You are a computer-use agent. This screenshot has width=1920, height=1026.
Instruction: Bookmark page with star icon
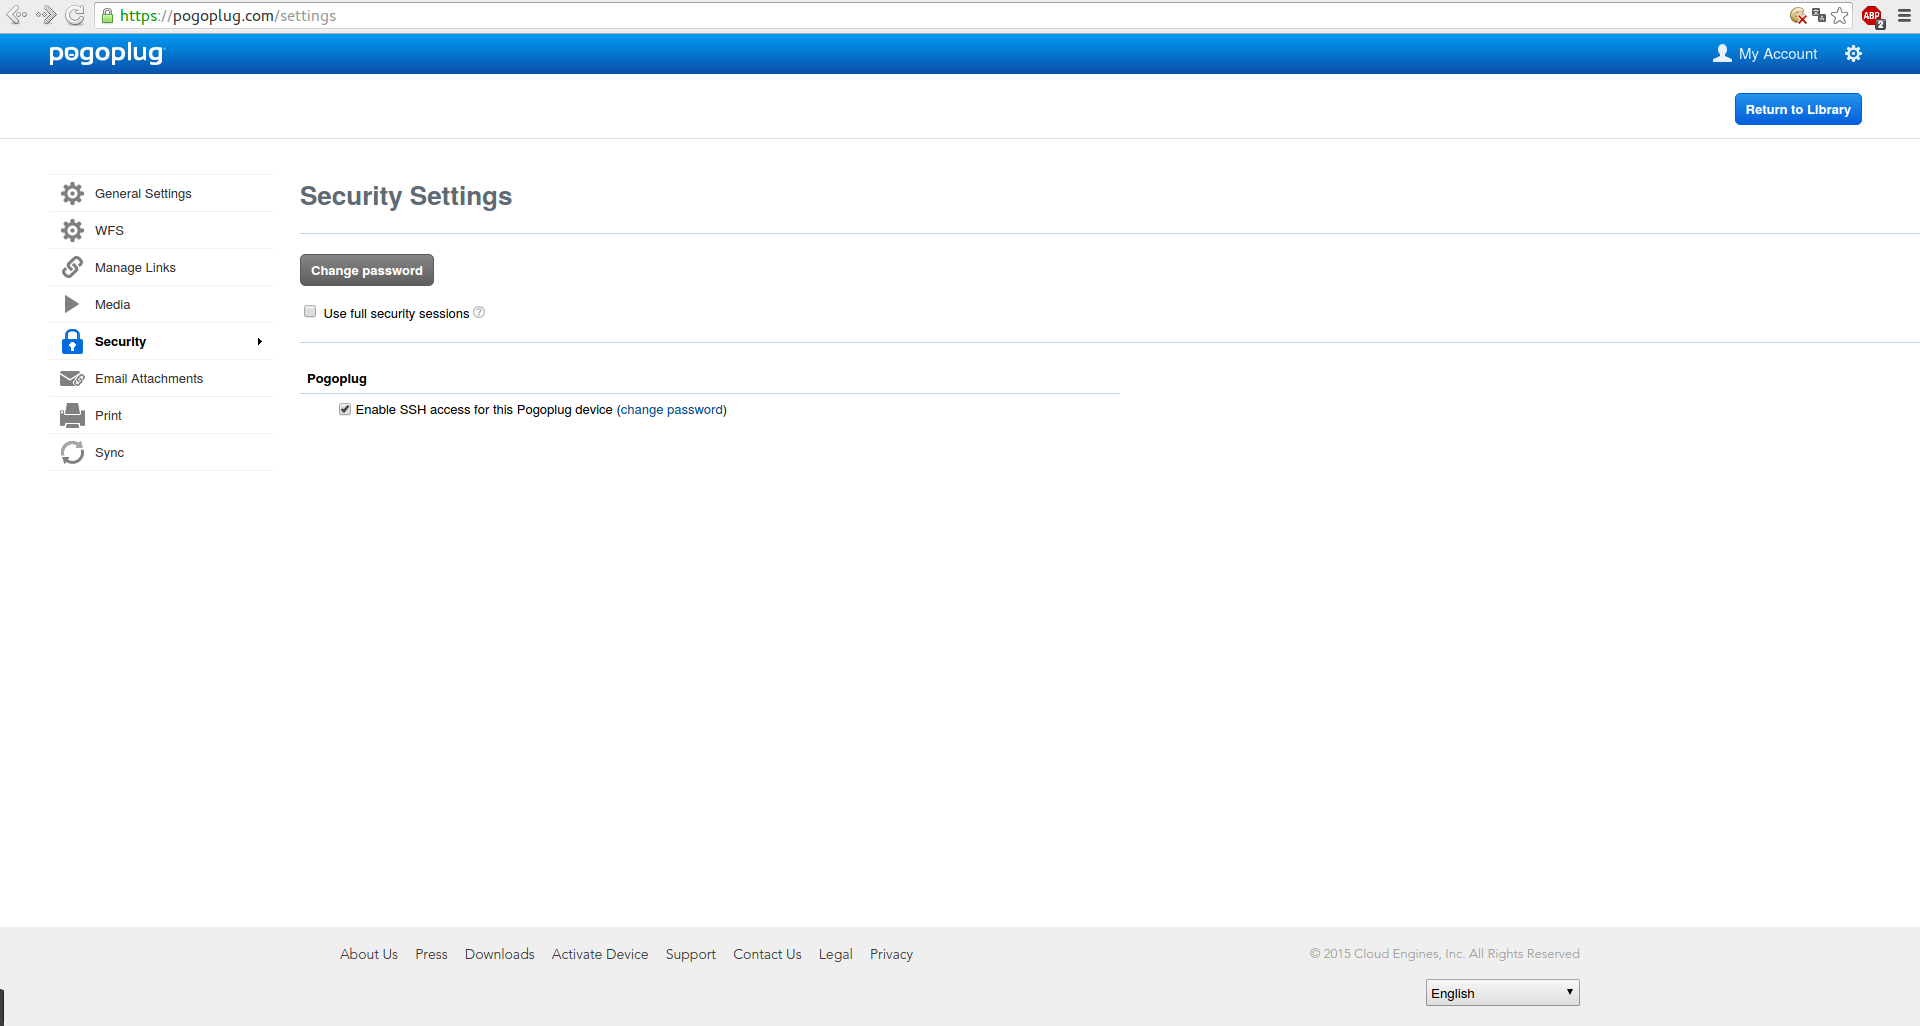(1840, 15)
